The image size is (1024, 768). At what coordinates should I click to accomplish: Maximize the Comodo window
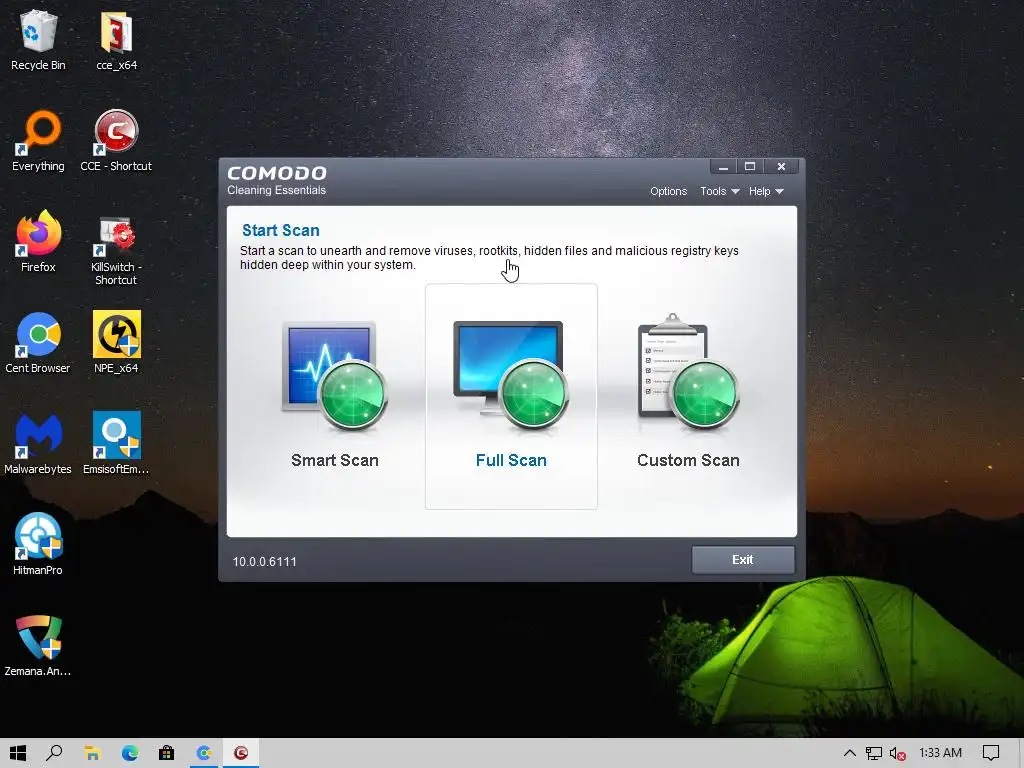tap(750, 167)
